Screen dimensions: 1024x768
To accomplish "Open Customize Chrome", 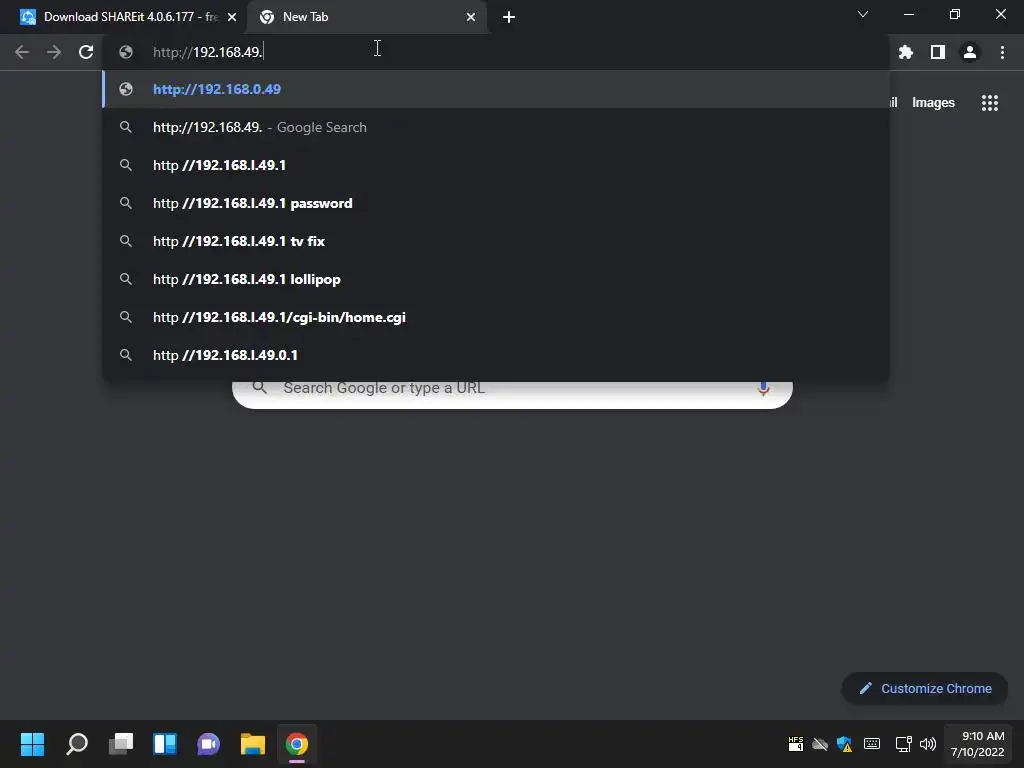I will tap(925, 688).
